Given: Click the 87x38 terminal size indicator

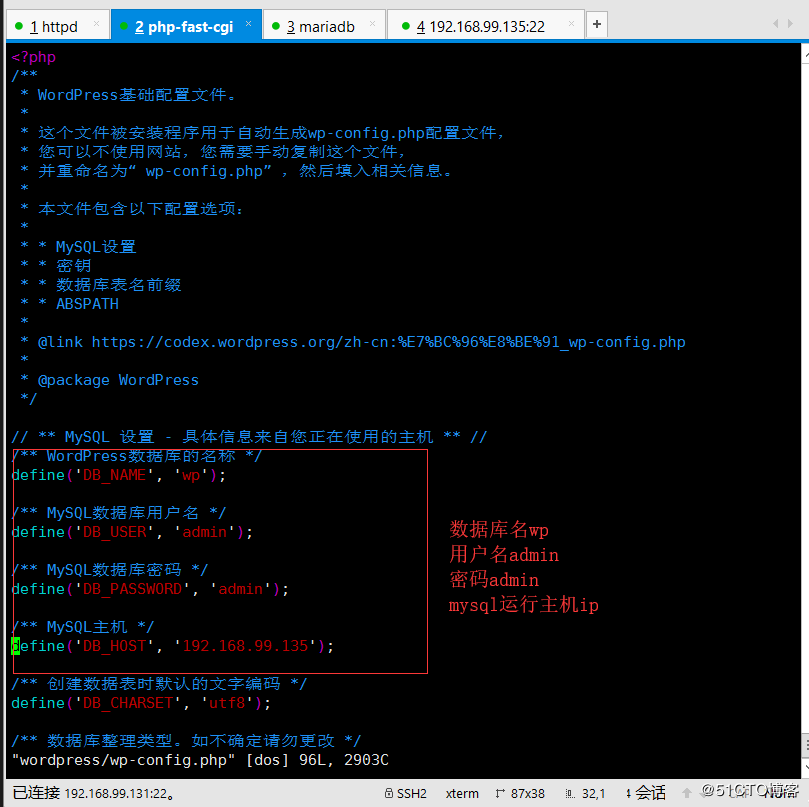Looking at the screenshot, I should click(x=527, y=793).
